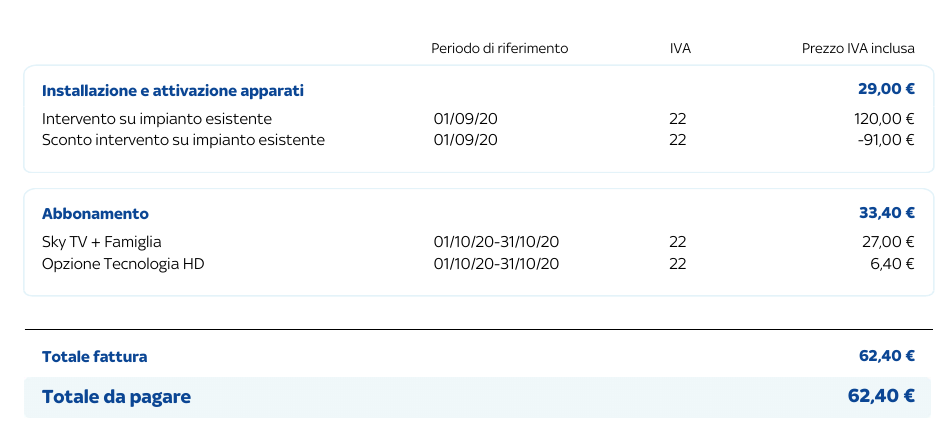The height and width of the screenshot is (425, 949).
Task: Select the "Sconto intervento su impianto esistente" row
Action: pos(183,140)
